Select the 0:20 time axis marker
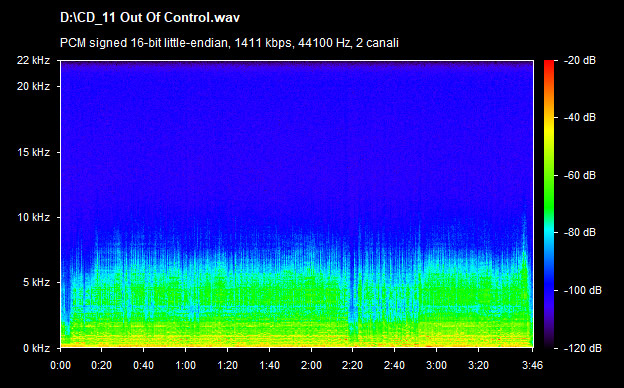This screenshot has height=388, width=624. click(x=102, y=365)
